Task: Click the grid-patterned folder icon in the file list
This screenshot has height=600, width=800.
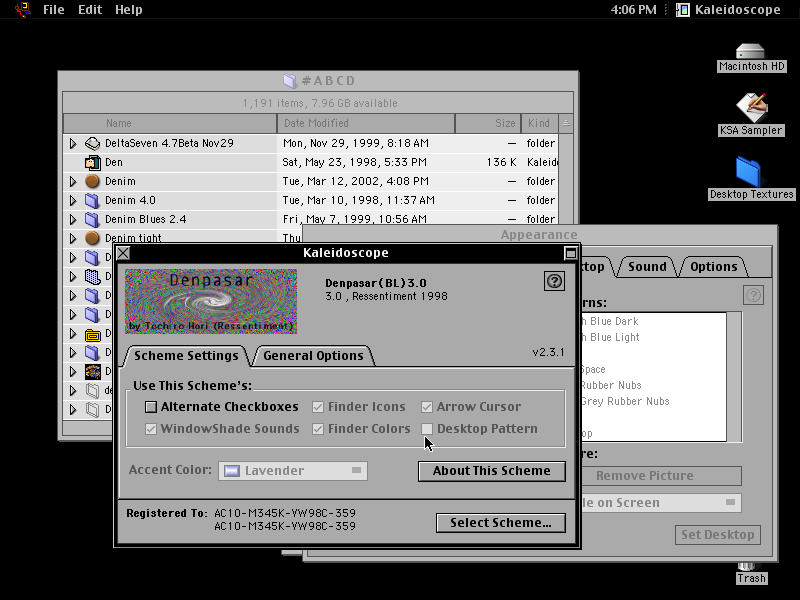Action: coord(92,277)
